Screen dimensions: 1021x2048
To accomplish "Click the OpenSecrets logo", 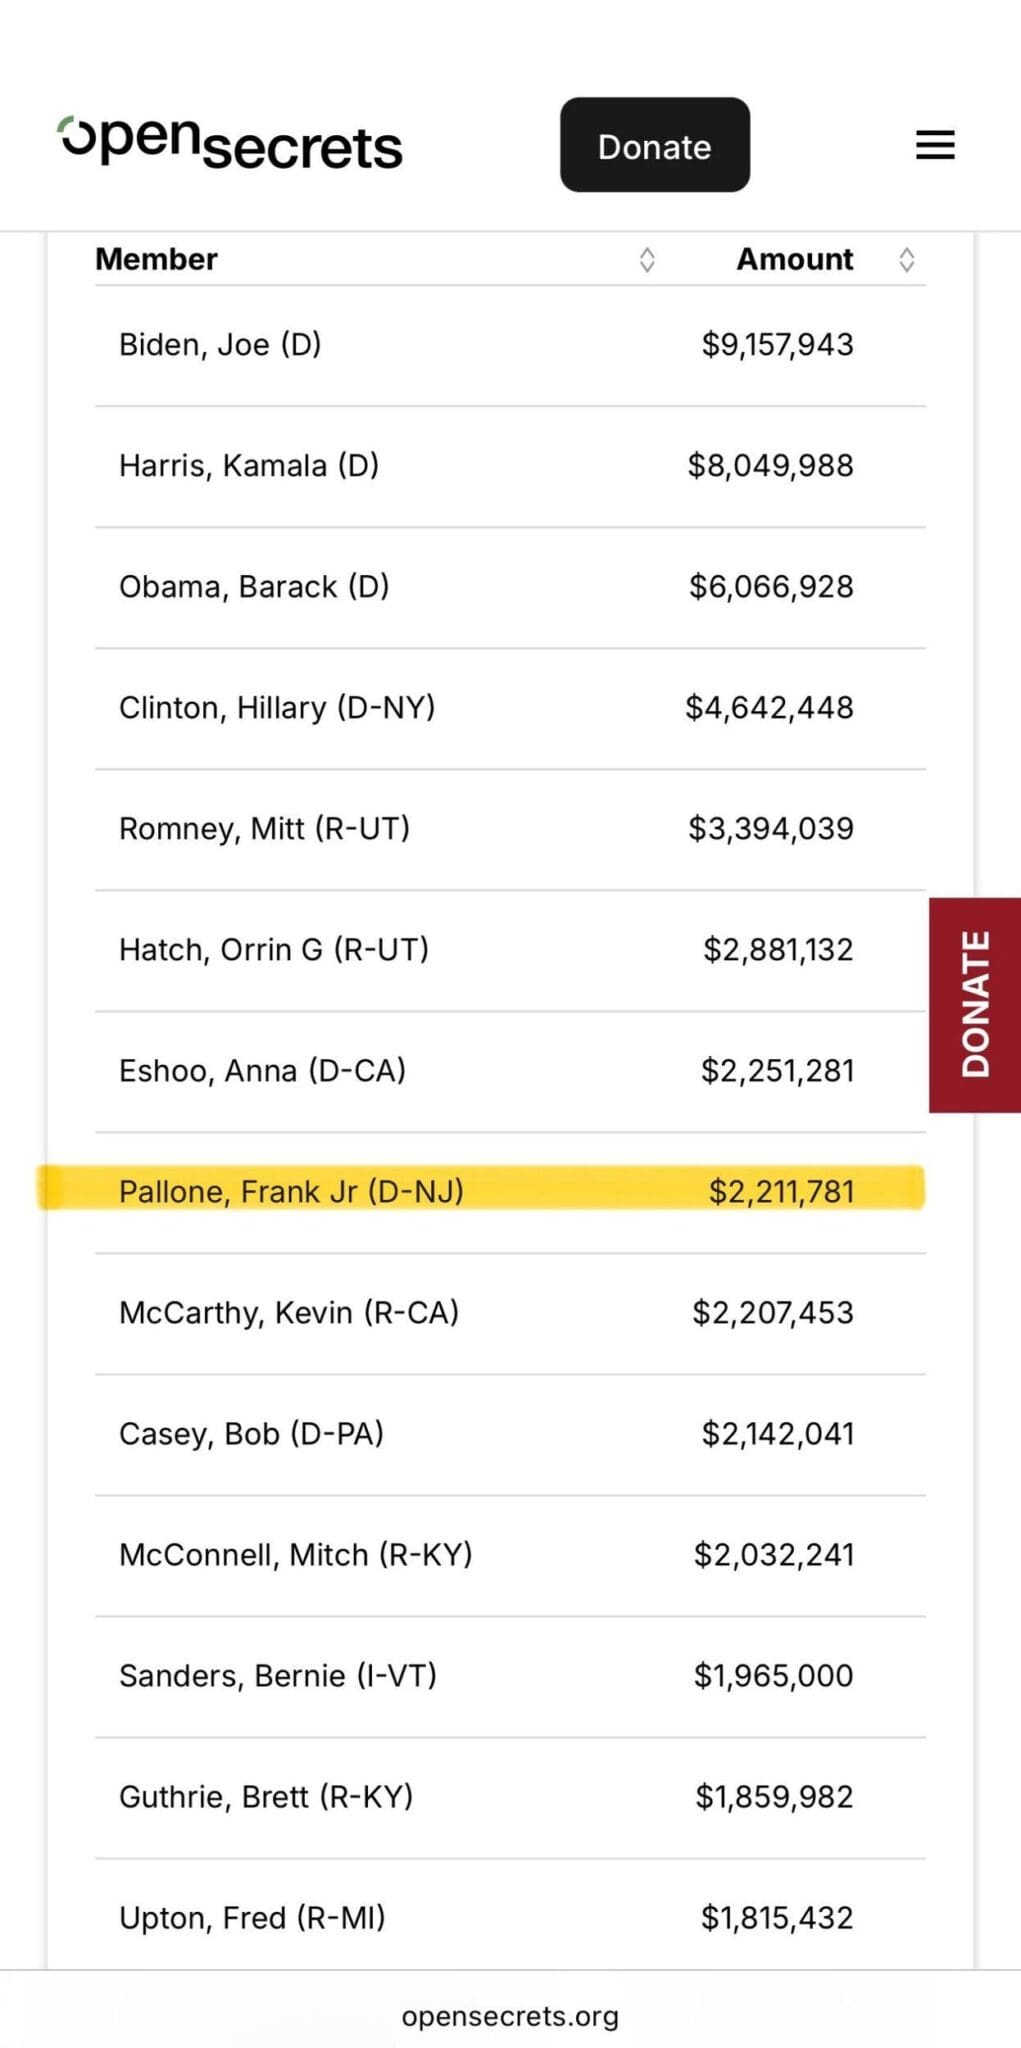I will point(230,143).
